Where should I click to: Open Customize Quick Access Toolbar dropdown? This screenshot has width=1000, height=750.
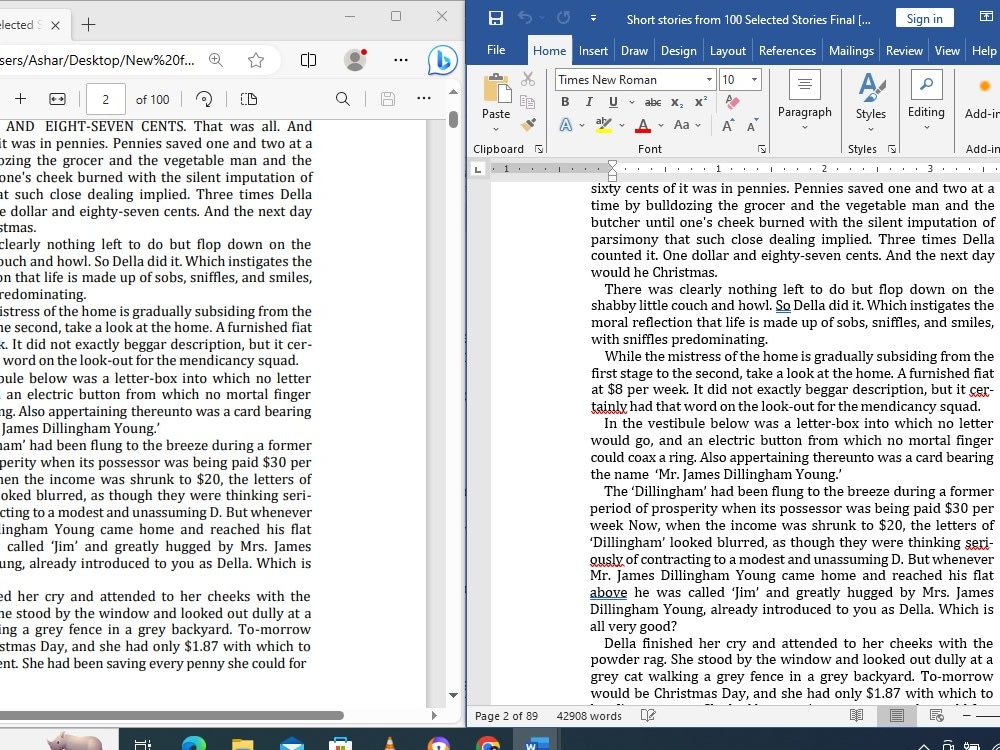[593, 18]
